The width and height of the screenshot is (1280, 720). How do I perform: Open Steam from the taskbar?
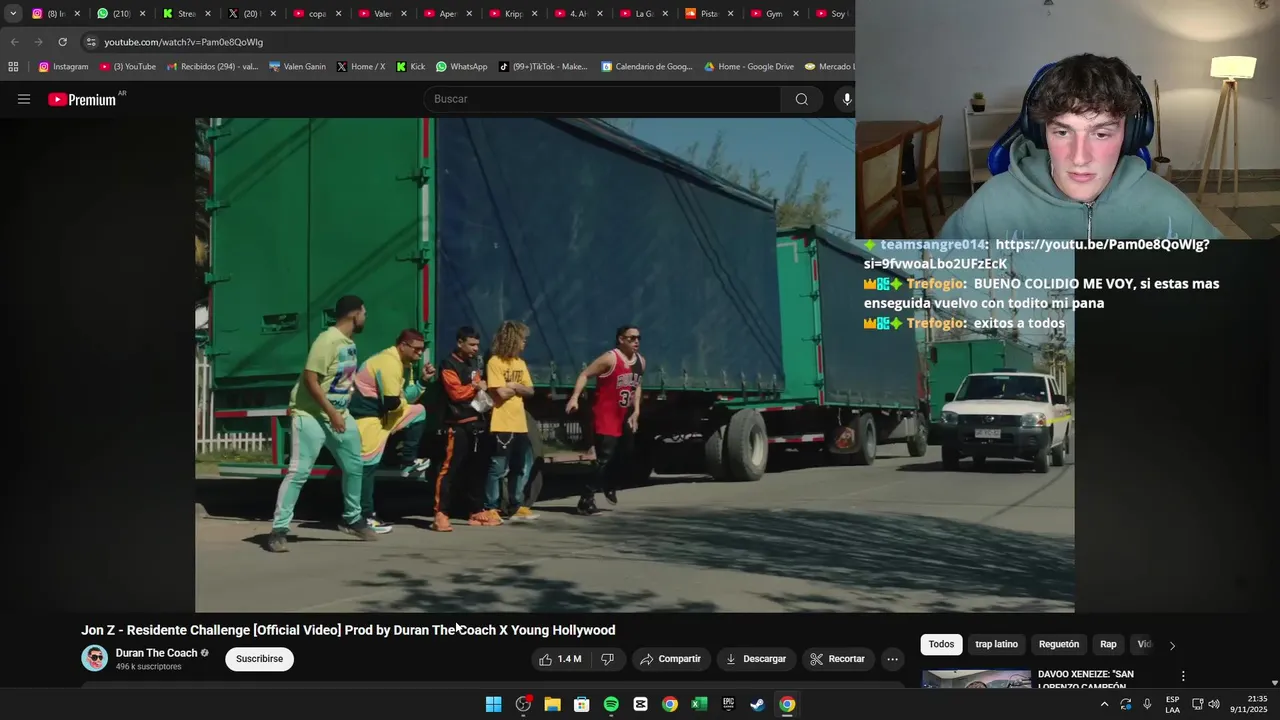pyautogui.click(x=758, y=704)
